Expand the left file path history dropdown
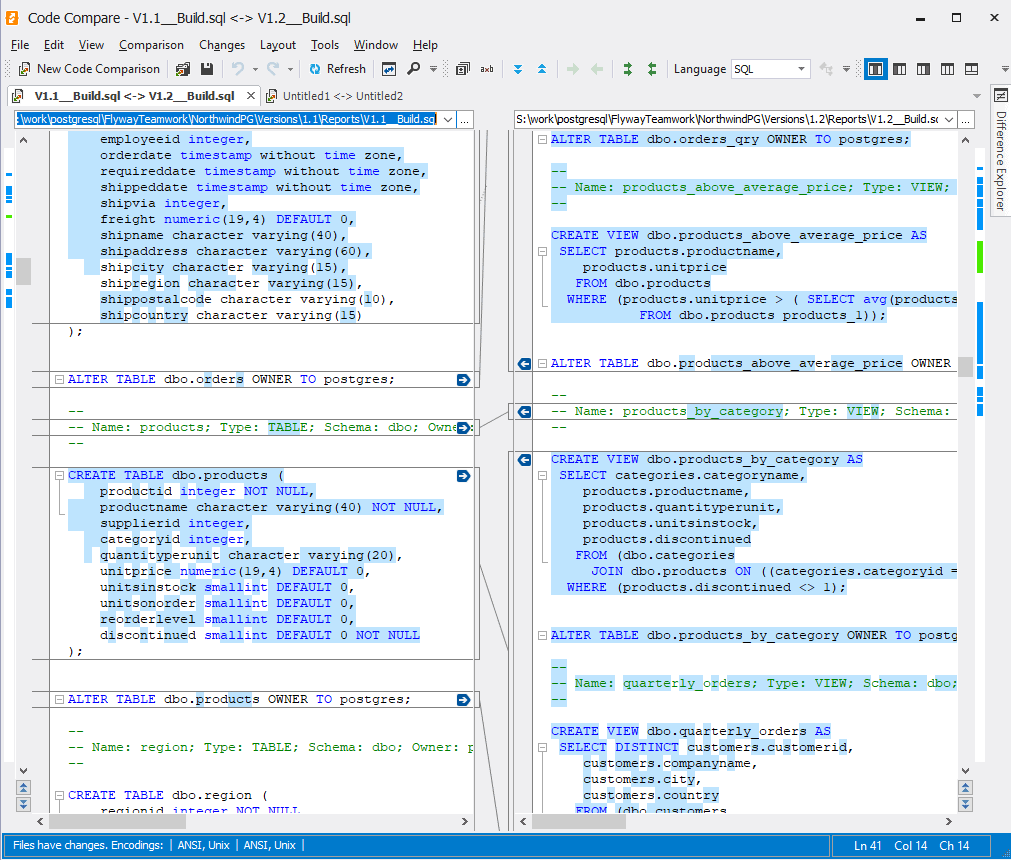This screenshot has height=860, width=1011. [x=447, y=119]
